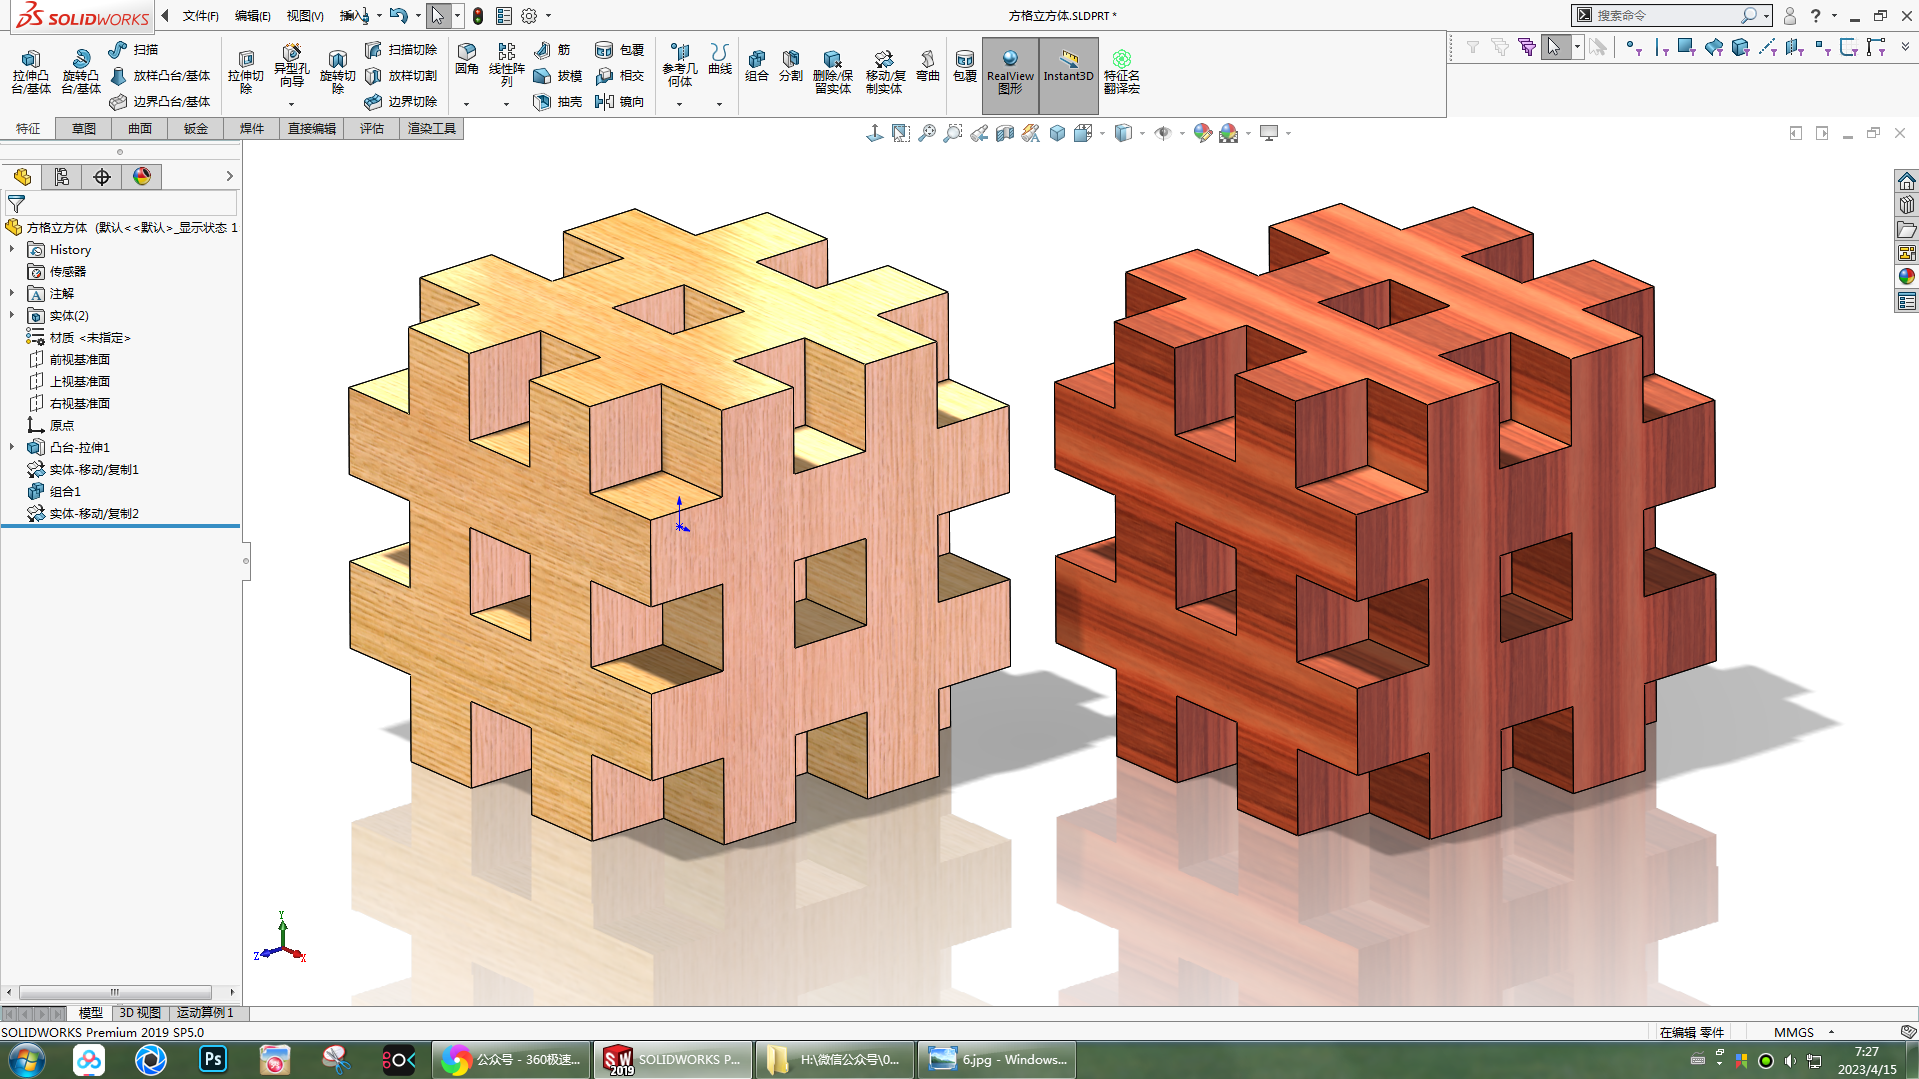
Task: Select the Extruded Cut tool (拉伸切除)
Action: pos(245,72)
